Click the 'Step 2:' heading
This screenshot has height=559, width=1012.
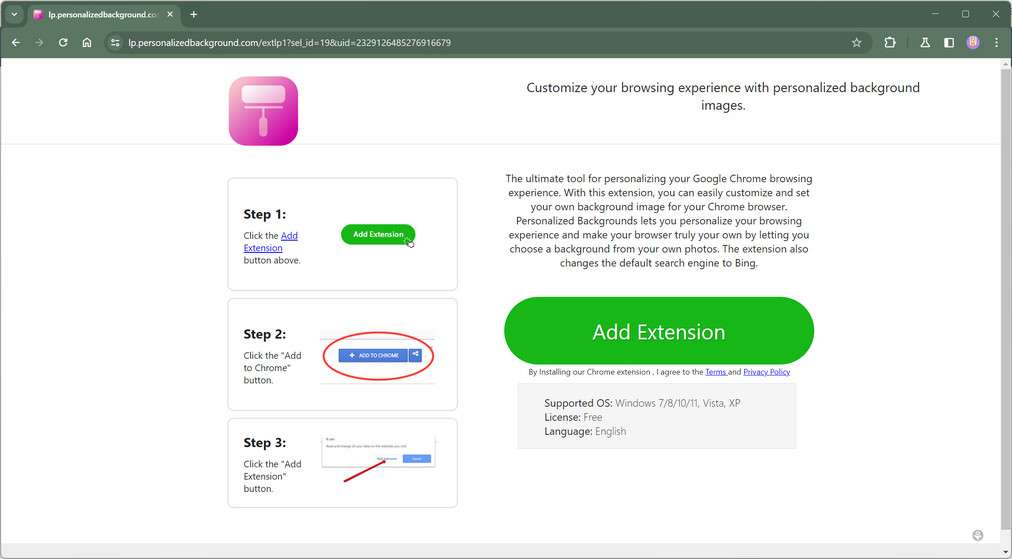pos(265,334)
